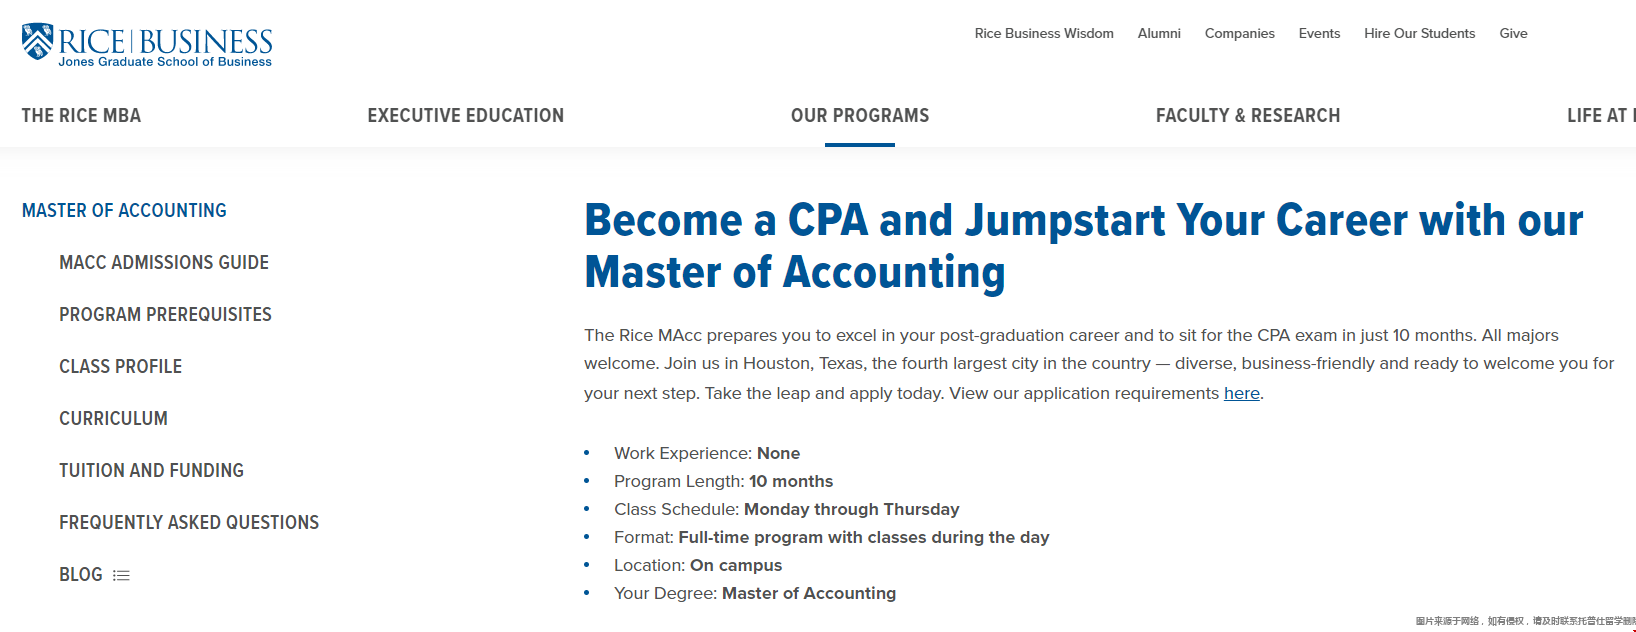Go to Curriculum sidebar item
The height and width of the screenshot is (632, 1636).
(113, 419)
